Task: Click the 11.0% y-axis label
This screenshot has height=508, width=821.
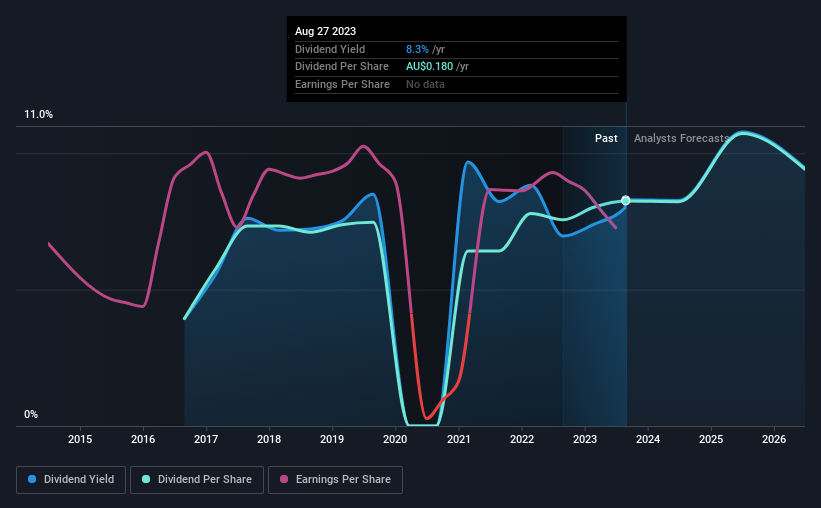Action: point(39,115)
